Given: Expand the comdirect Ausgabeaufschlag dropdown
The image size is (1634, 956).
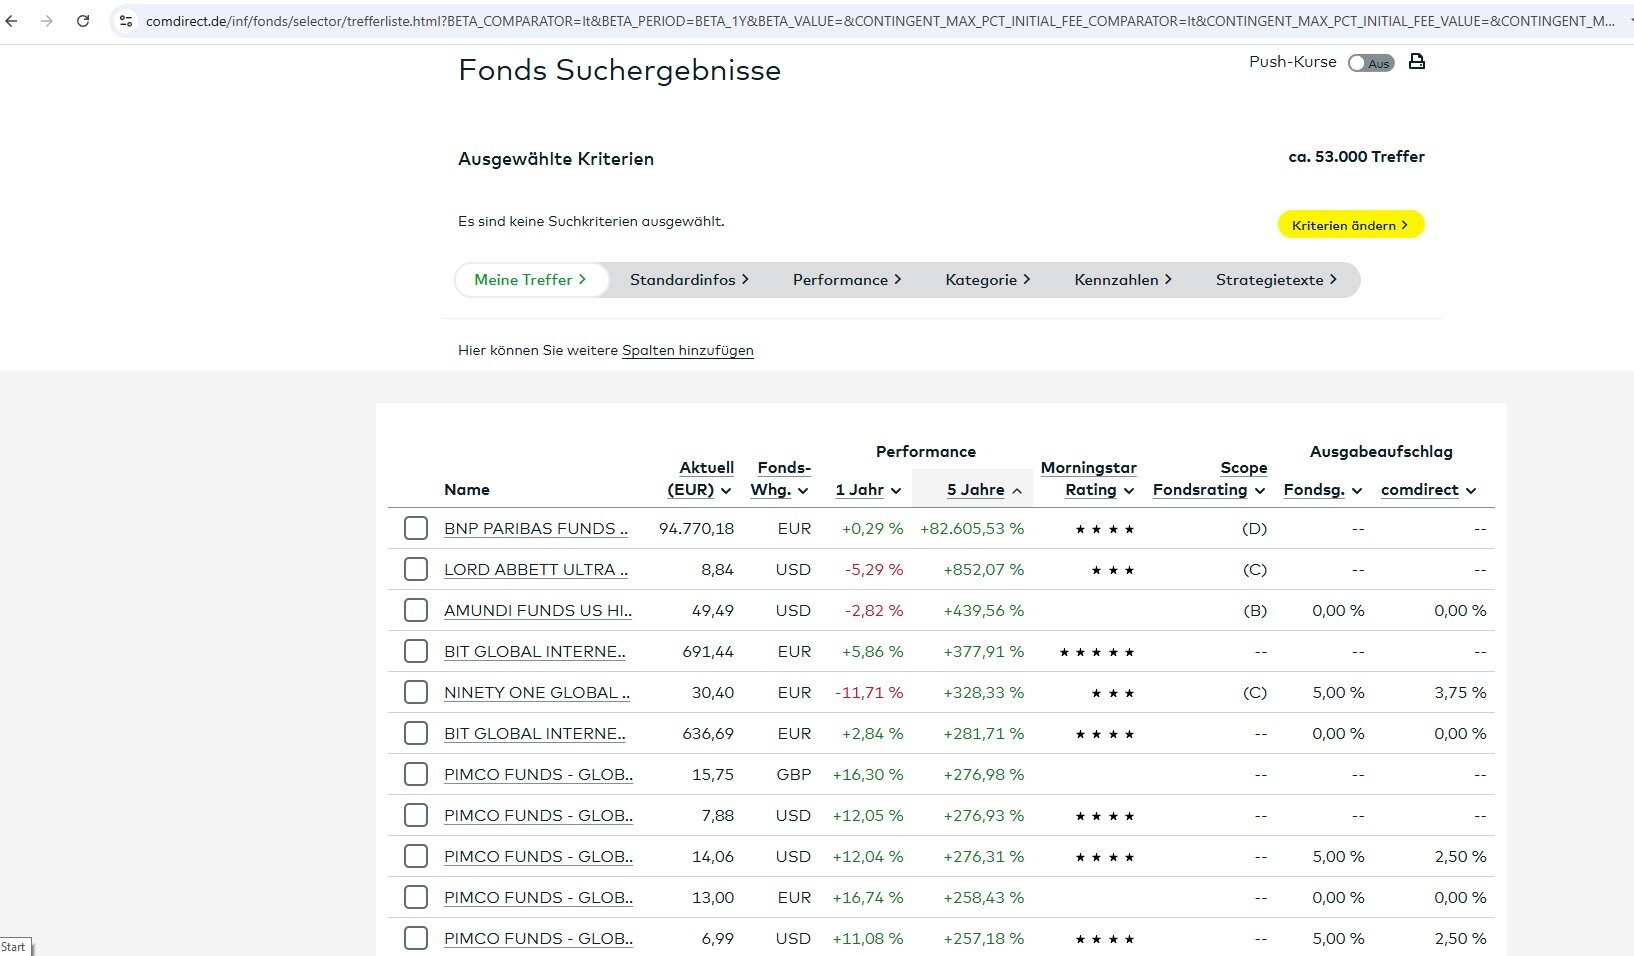Looking at the screenshot, I should click(x=1471, y=491).
